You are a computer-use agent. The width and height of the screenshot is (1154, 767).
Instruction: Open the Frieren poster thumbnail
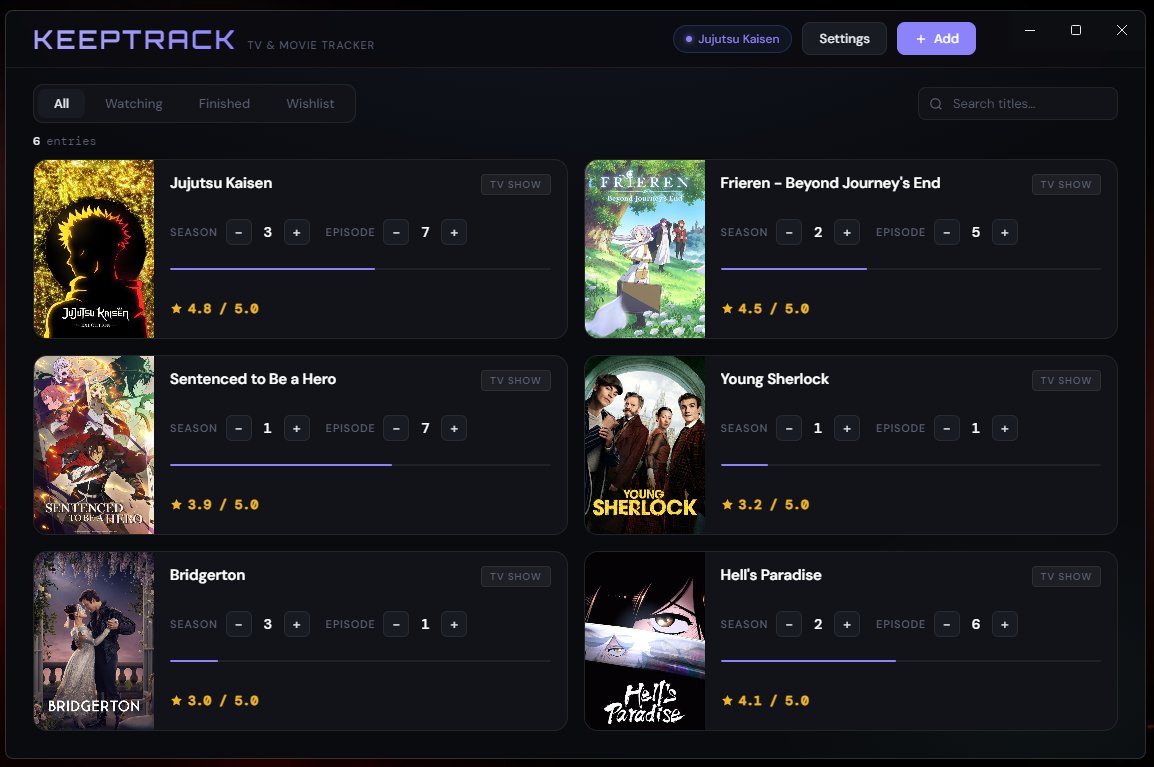click(645, 249)
